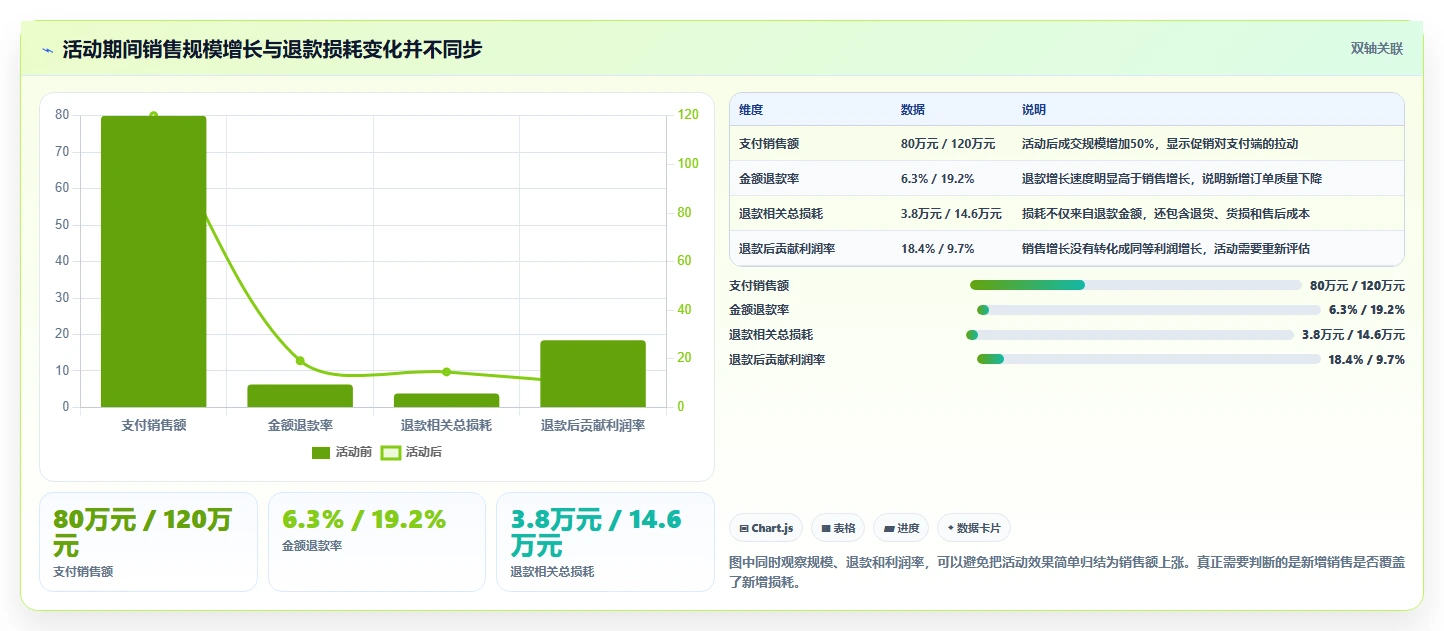Open the 退款相关总损耗 data card
Image resolution: width=1444 pixels, height=631 pixels.
point(606,542)
